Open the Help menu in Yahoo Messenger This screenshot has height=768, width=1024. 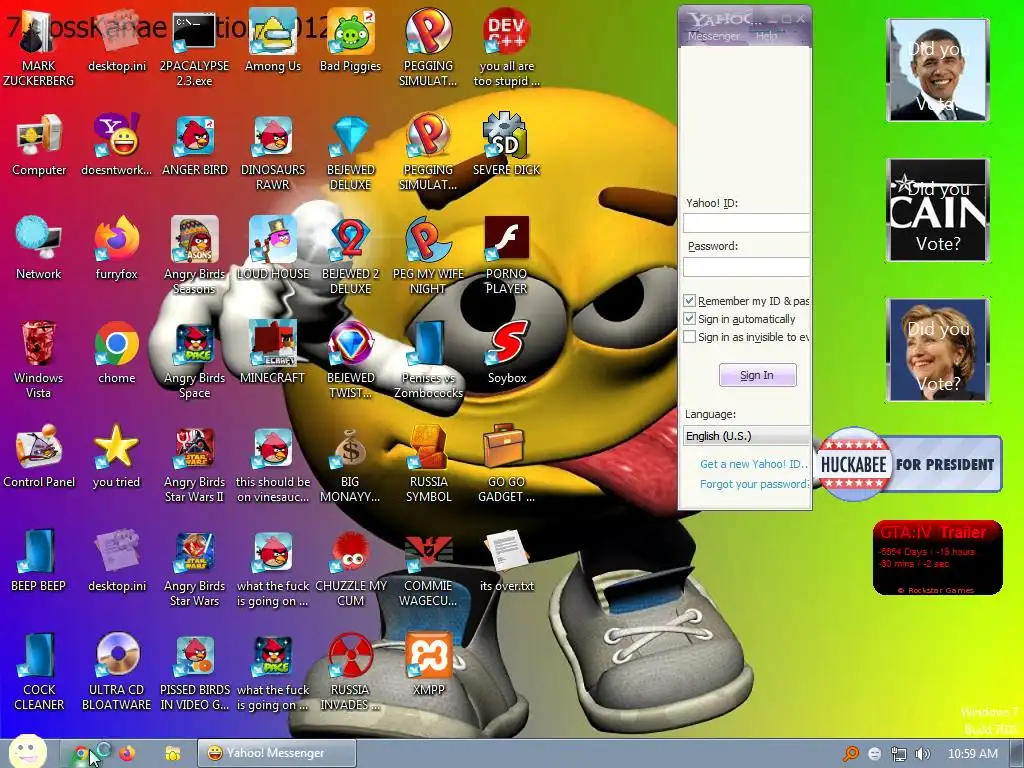[767, 37]
